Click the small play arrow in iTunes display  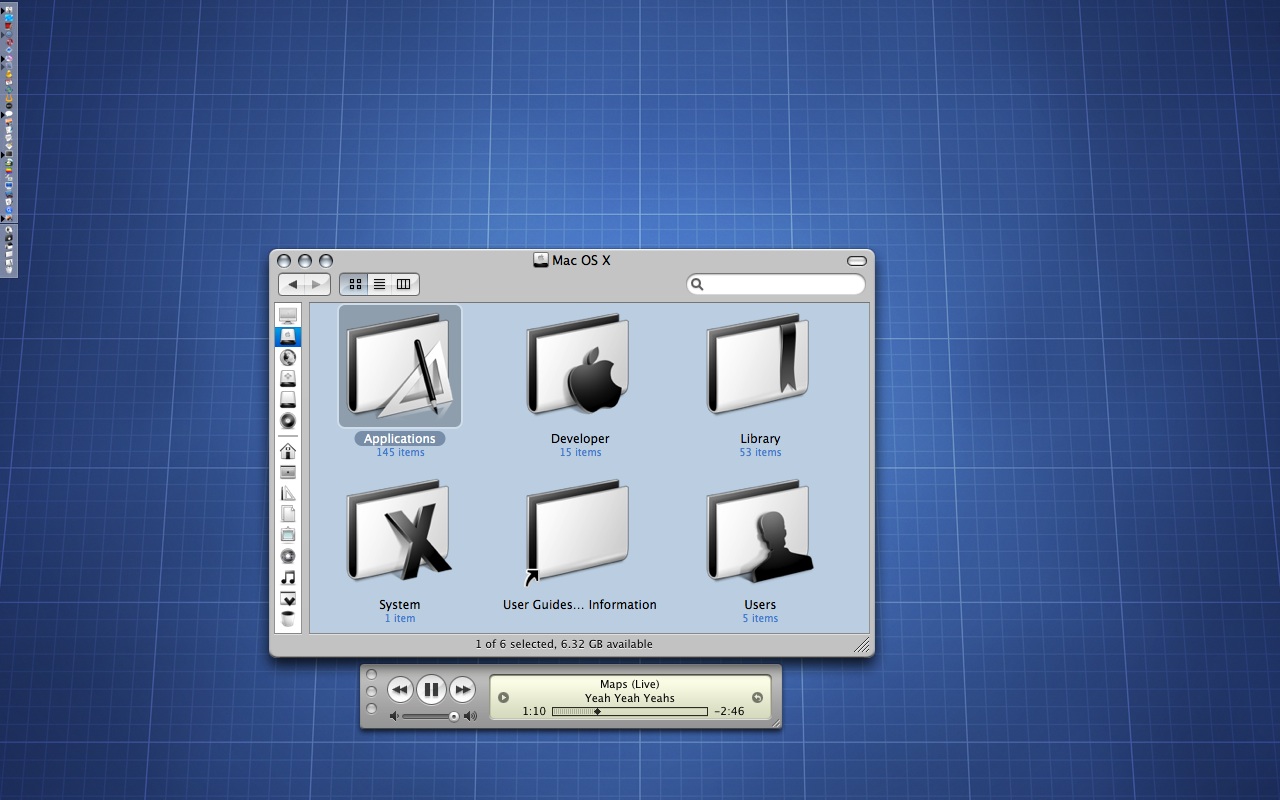pyautogui.click(x=503, y=698)
